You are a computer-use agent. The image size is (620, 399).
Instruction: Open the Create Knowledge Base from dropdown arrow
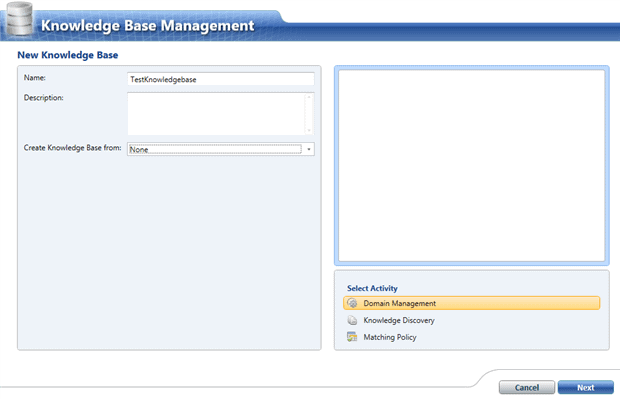point(309,149)
